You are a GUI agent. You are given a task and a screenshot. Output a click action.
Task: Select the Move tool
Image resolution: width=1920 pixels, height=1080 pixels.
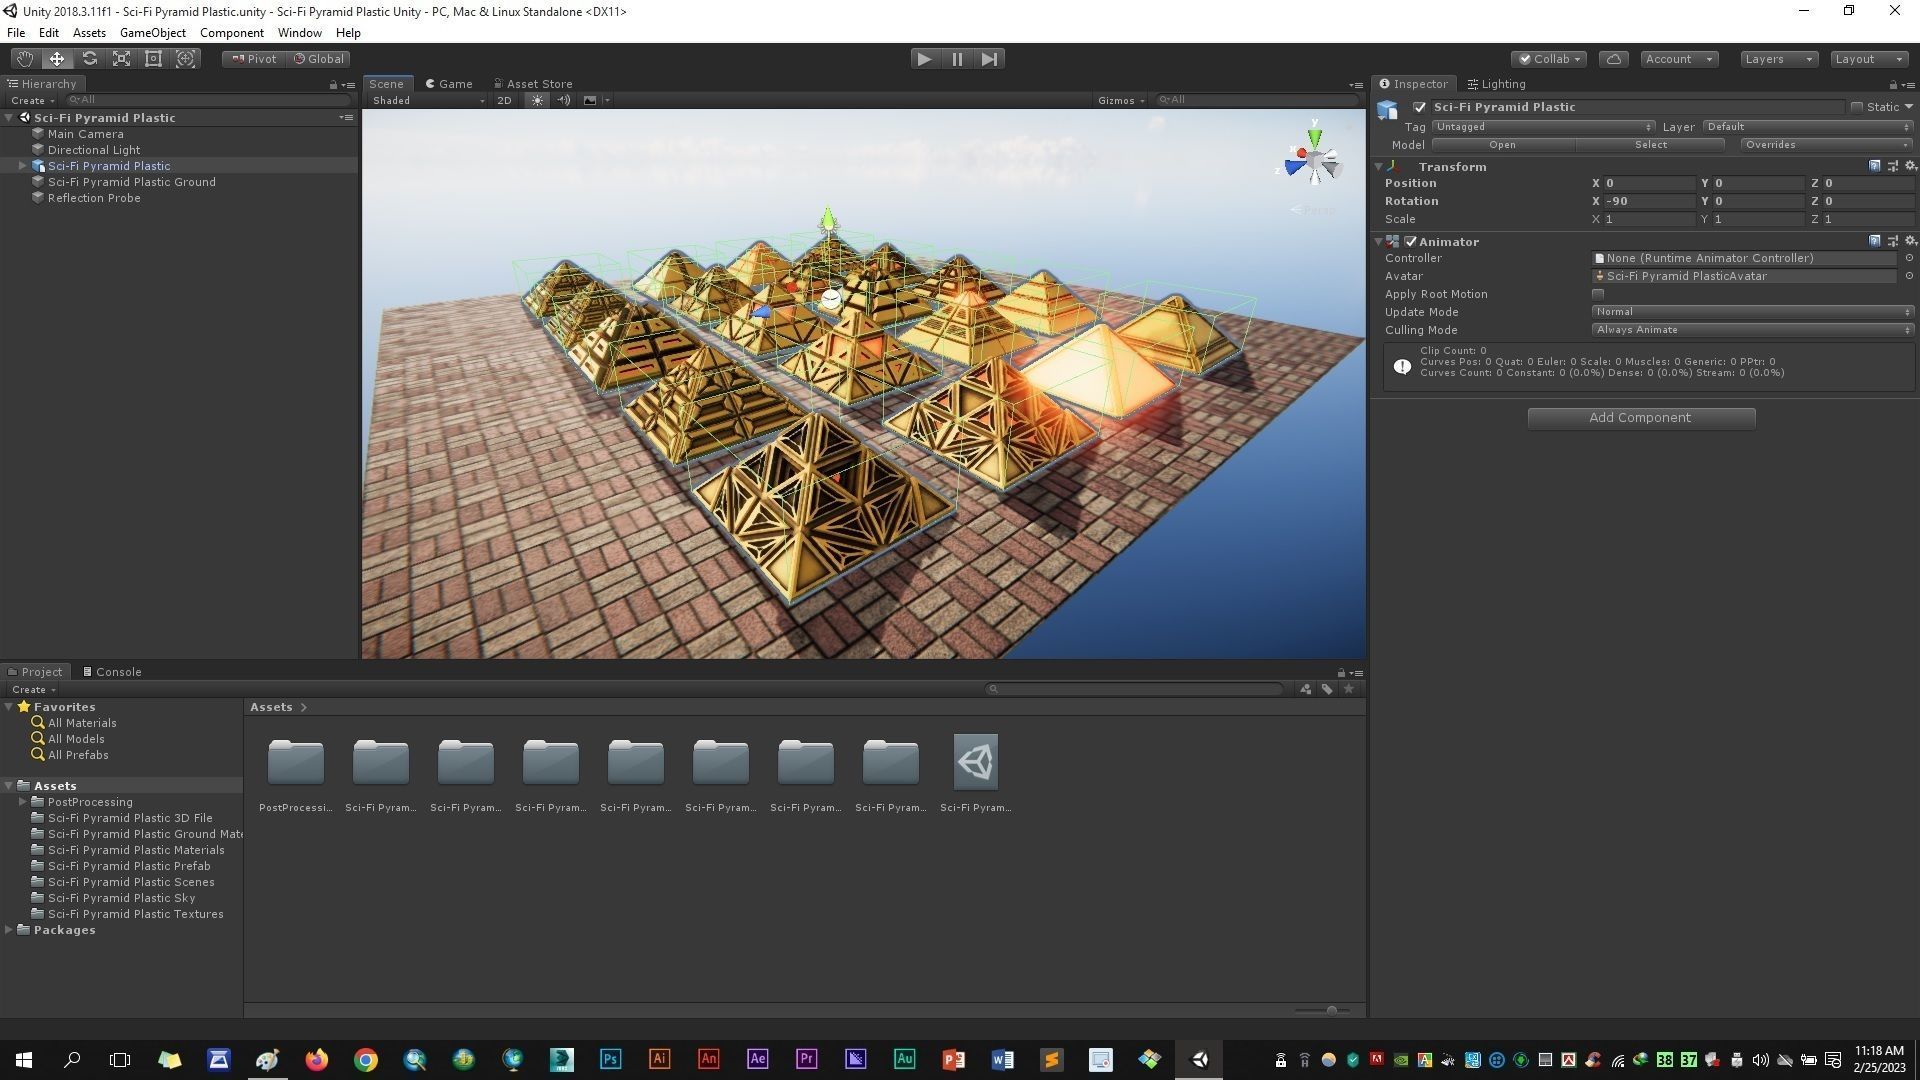point(57,59)
